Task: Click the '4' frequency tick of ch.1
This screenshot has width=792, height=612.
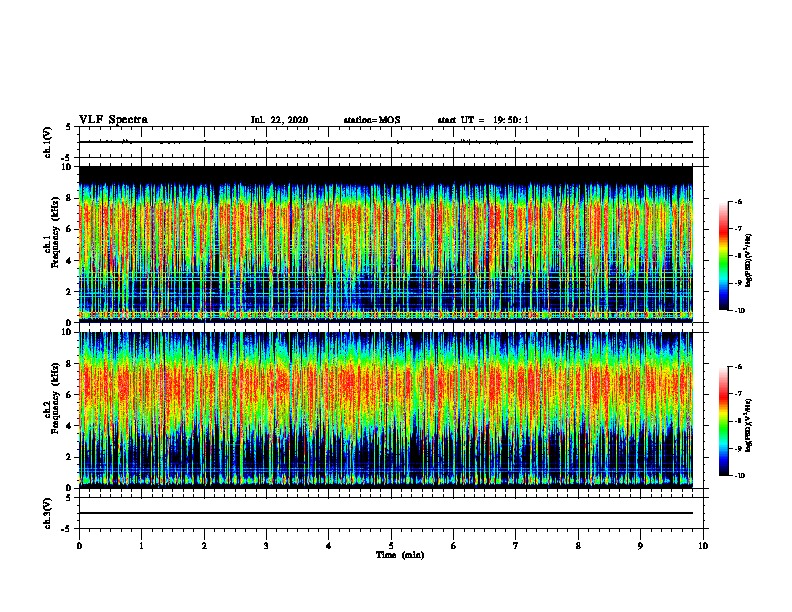Action: click(x=69, y=261)
